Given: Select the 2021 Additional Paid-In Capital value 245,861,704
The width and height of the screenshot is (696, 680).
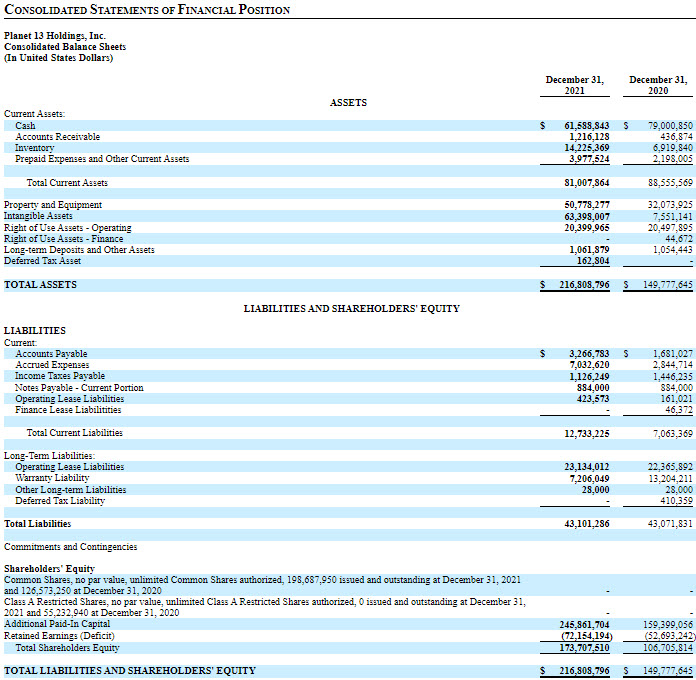Looking at the screenshot, I should [579, 624].
